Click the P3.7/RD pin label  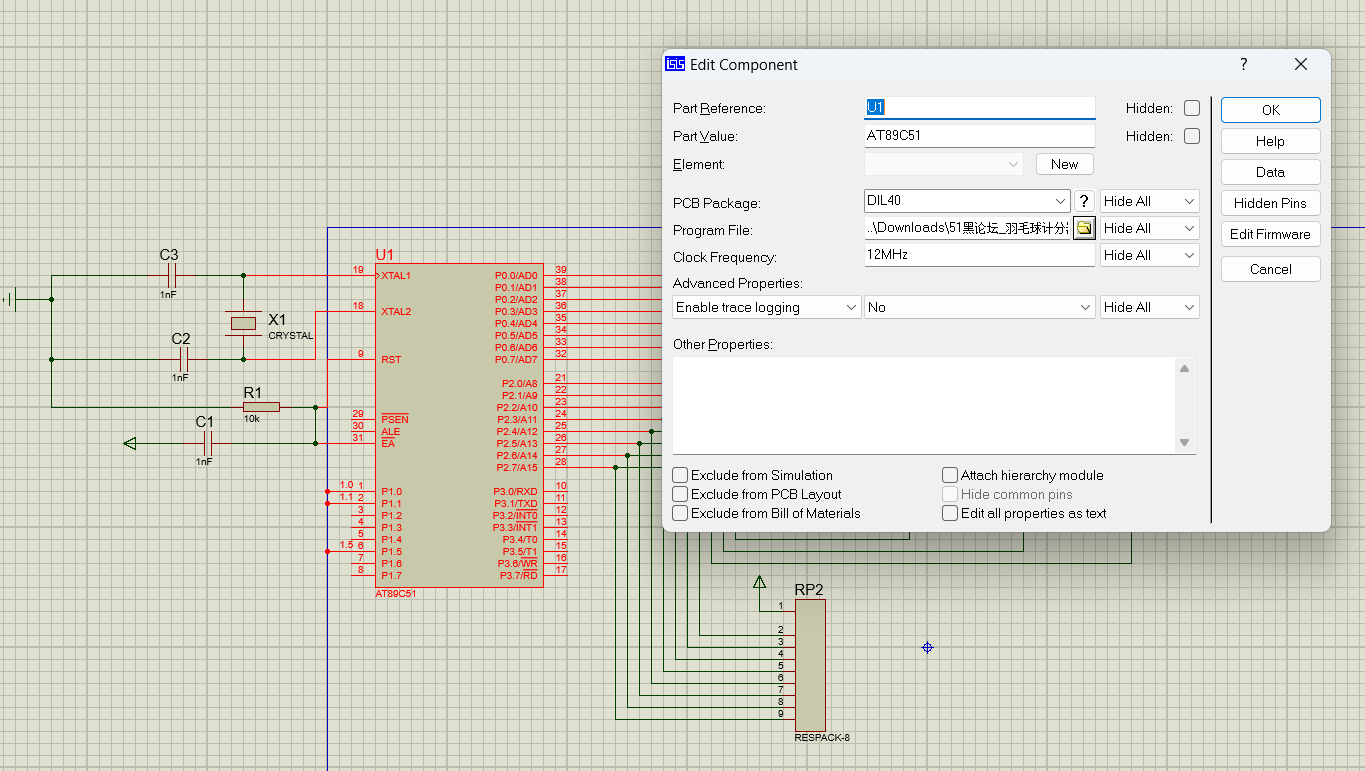point(516,575)
